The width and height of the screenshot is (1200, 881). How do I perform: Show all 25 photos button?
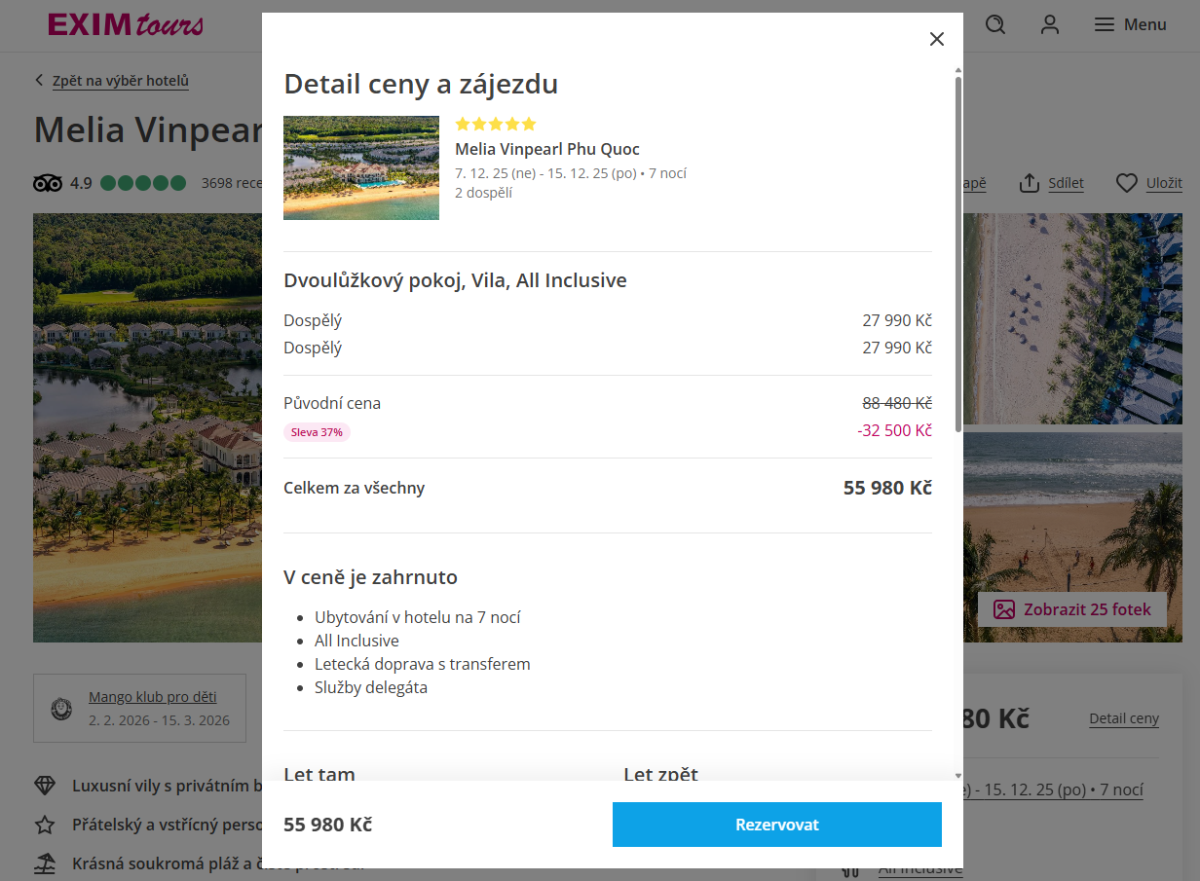[1072, 609]
